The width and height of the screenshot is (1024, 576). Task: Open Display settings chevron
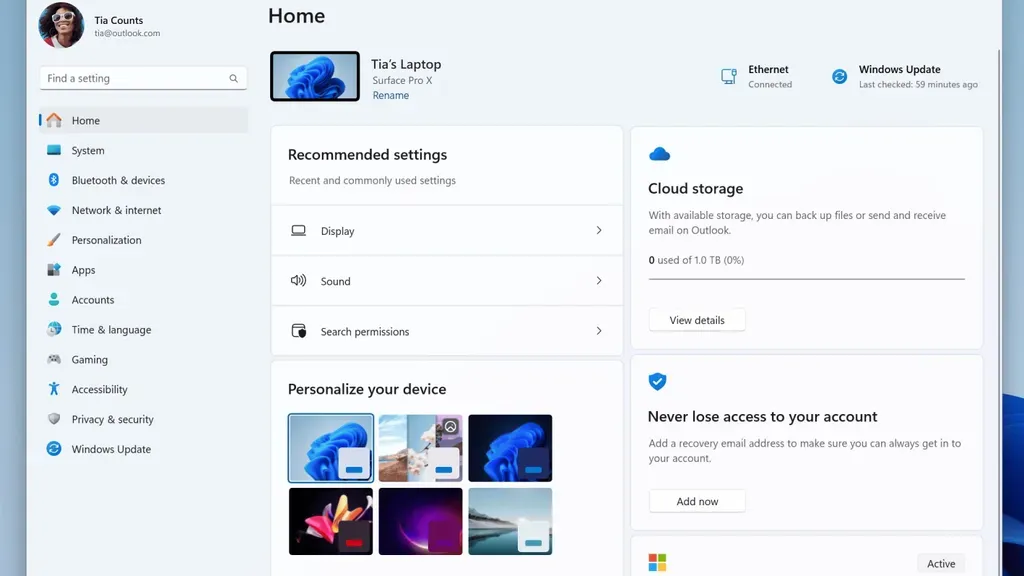click(599, 231)
